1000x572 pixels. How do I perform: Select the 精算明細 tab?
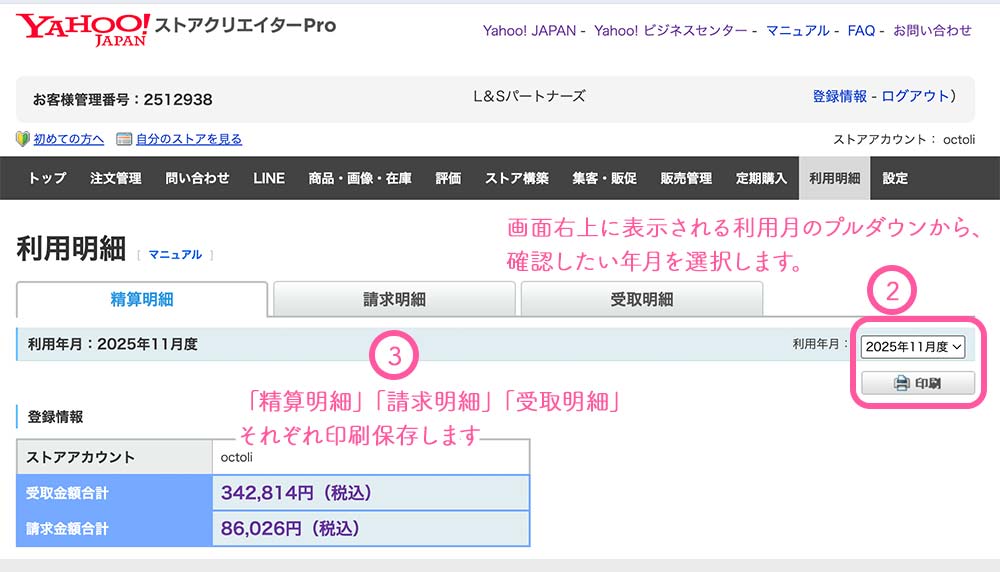click(x=142, y=299)
